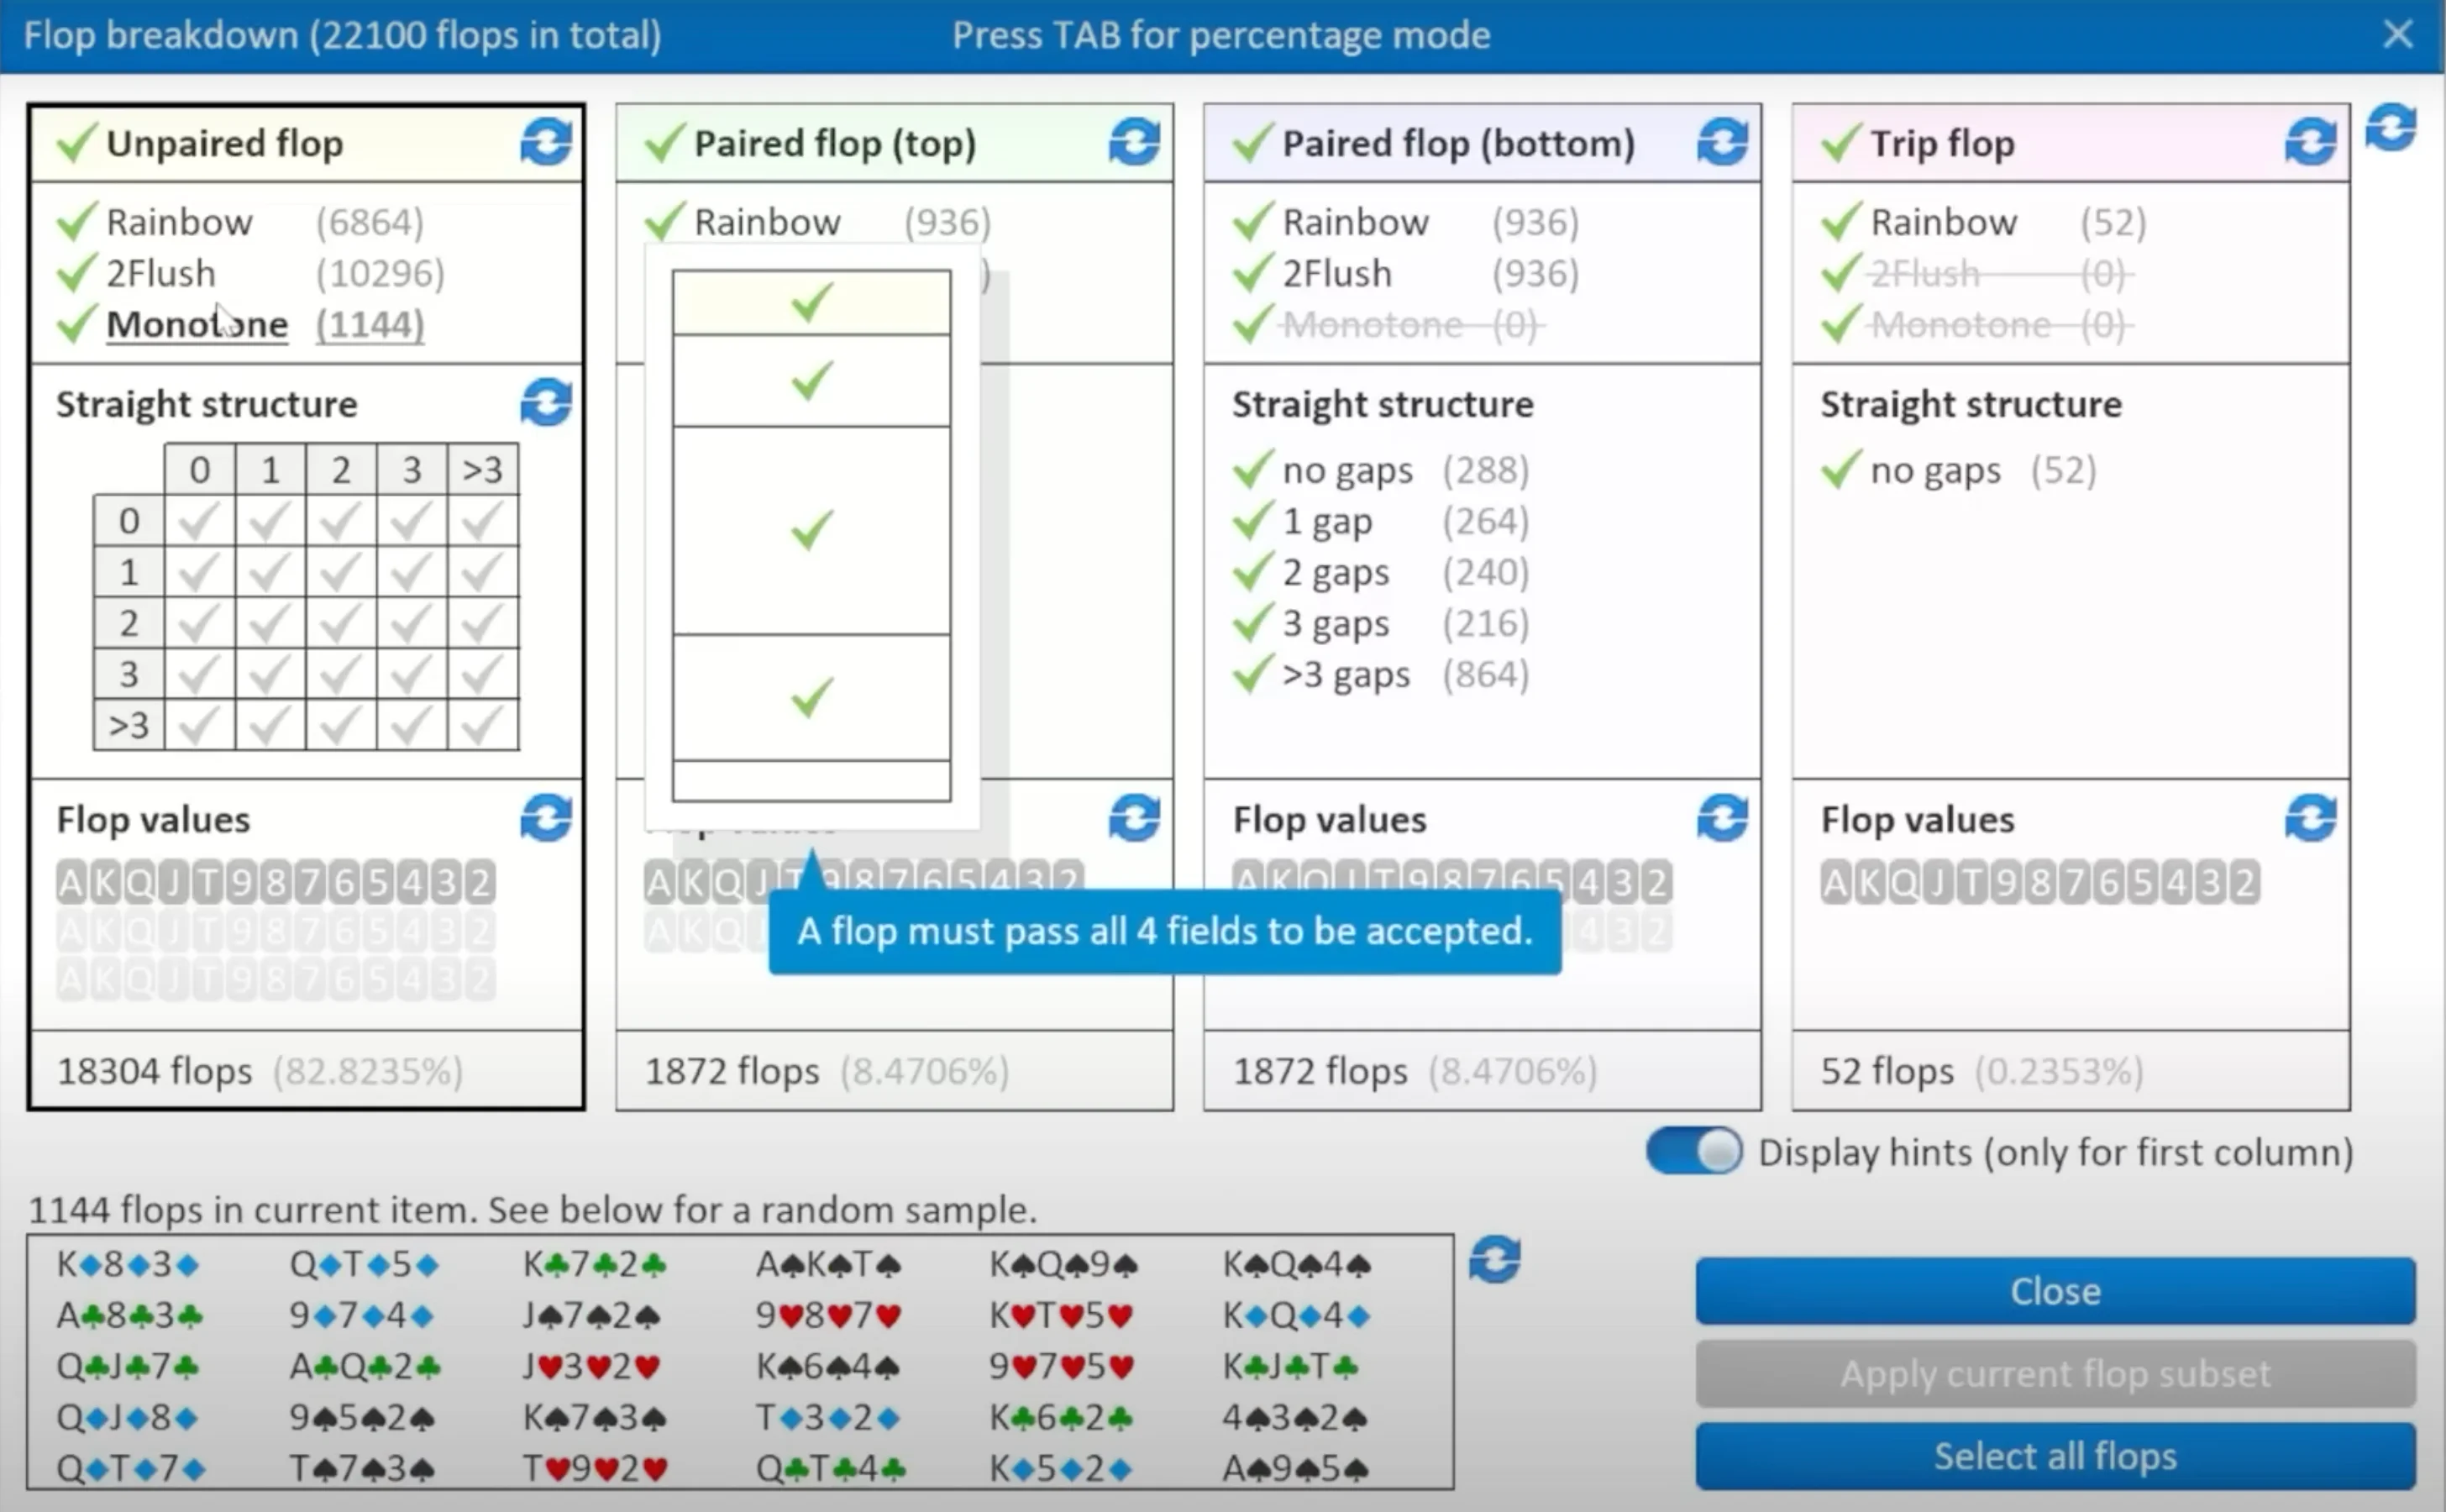Toggle Display hints switch
Image resolution: width=2446 pixels, height=1512 pixels.
[1694, 1151]
